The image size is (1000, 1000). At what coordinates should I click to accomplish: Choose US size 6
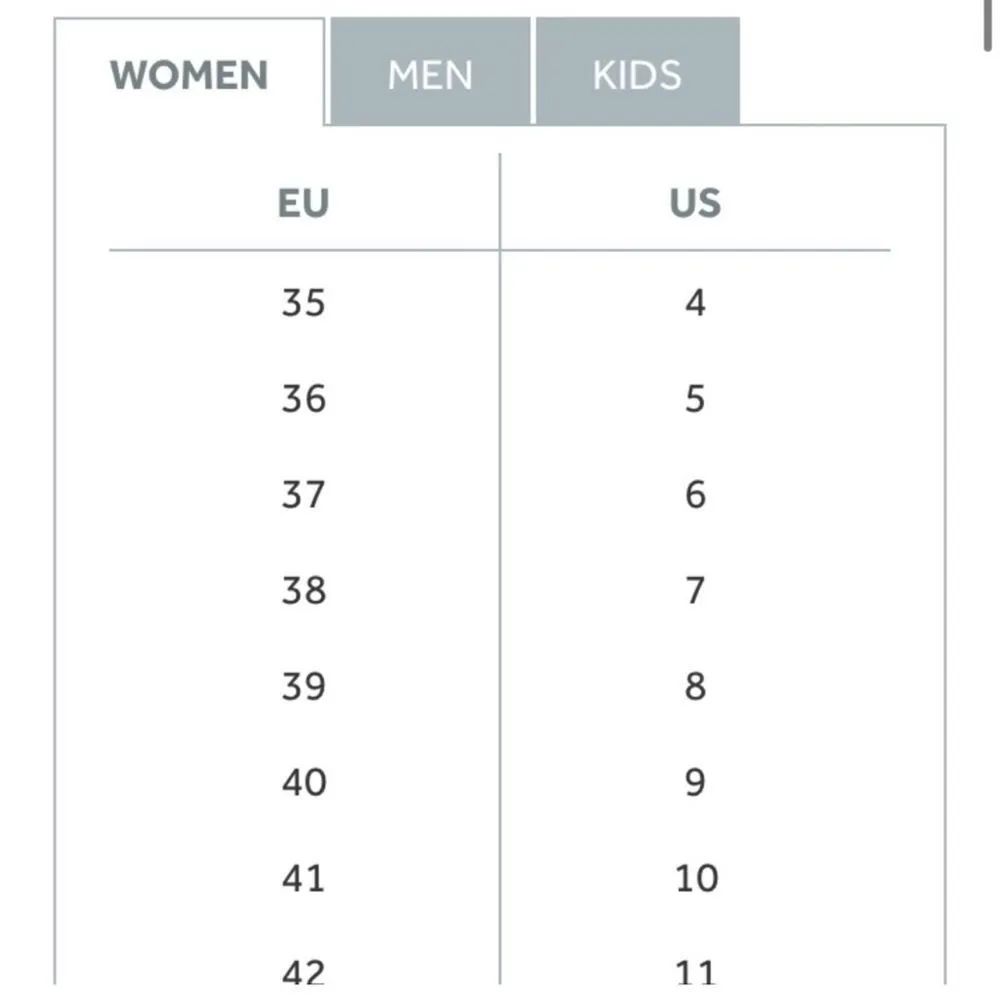(x=695, y=494)
